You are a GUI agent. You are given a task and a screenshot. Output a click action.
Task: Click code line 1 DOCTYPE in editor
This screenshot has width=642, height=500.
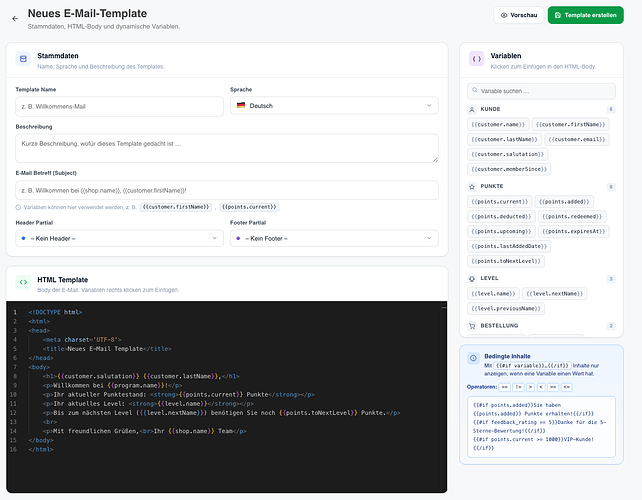55,312
